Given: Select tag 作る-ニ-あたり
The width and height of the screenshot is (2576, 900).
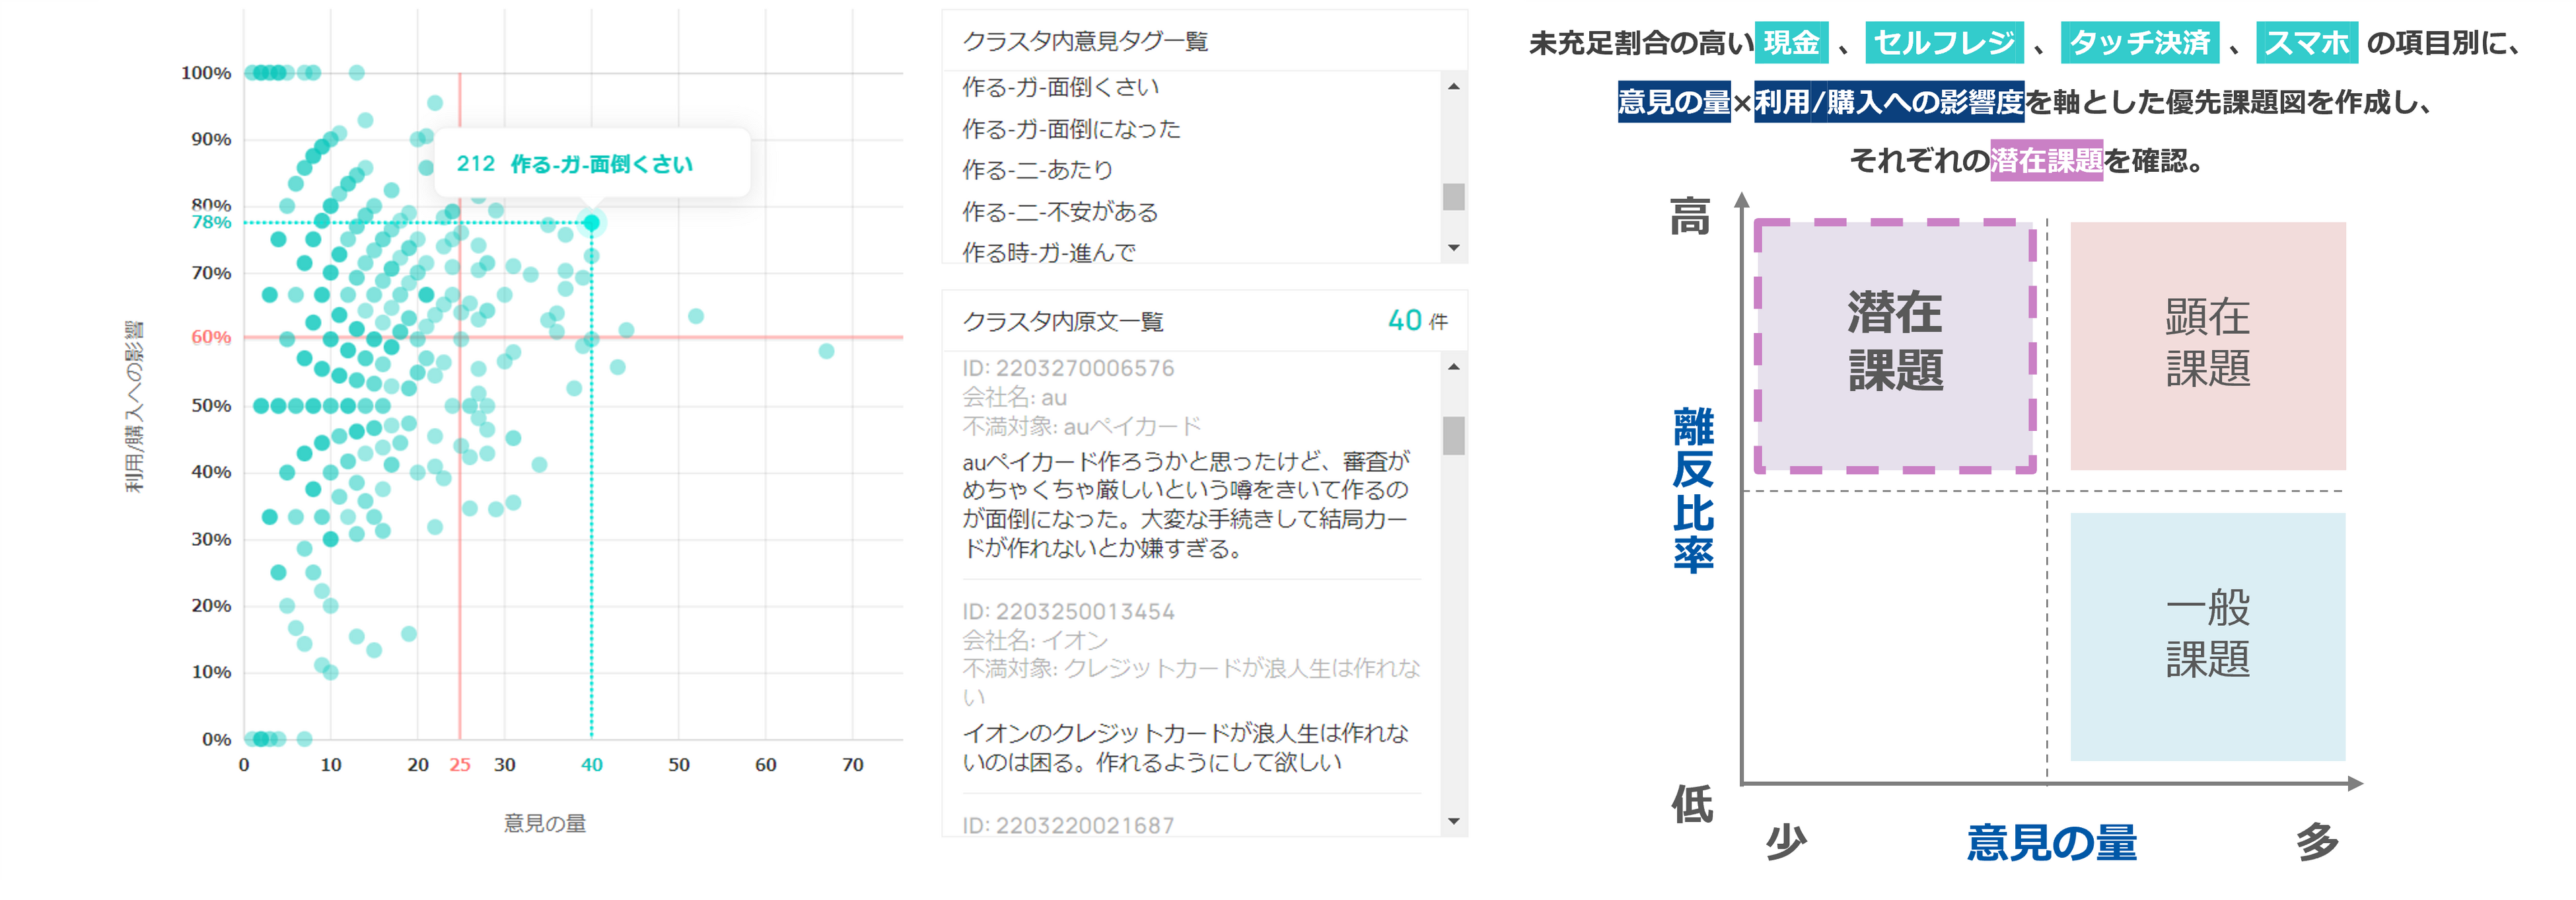Looking at the screenshot, I should 1037,170.
